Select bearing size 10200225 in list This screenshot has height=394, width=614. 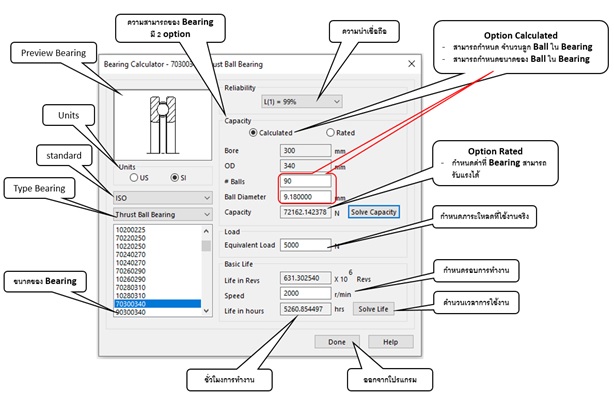(x=158, y=230)
